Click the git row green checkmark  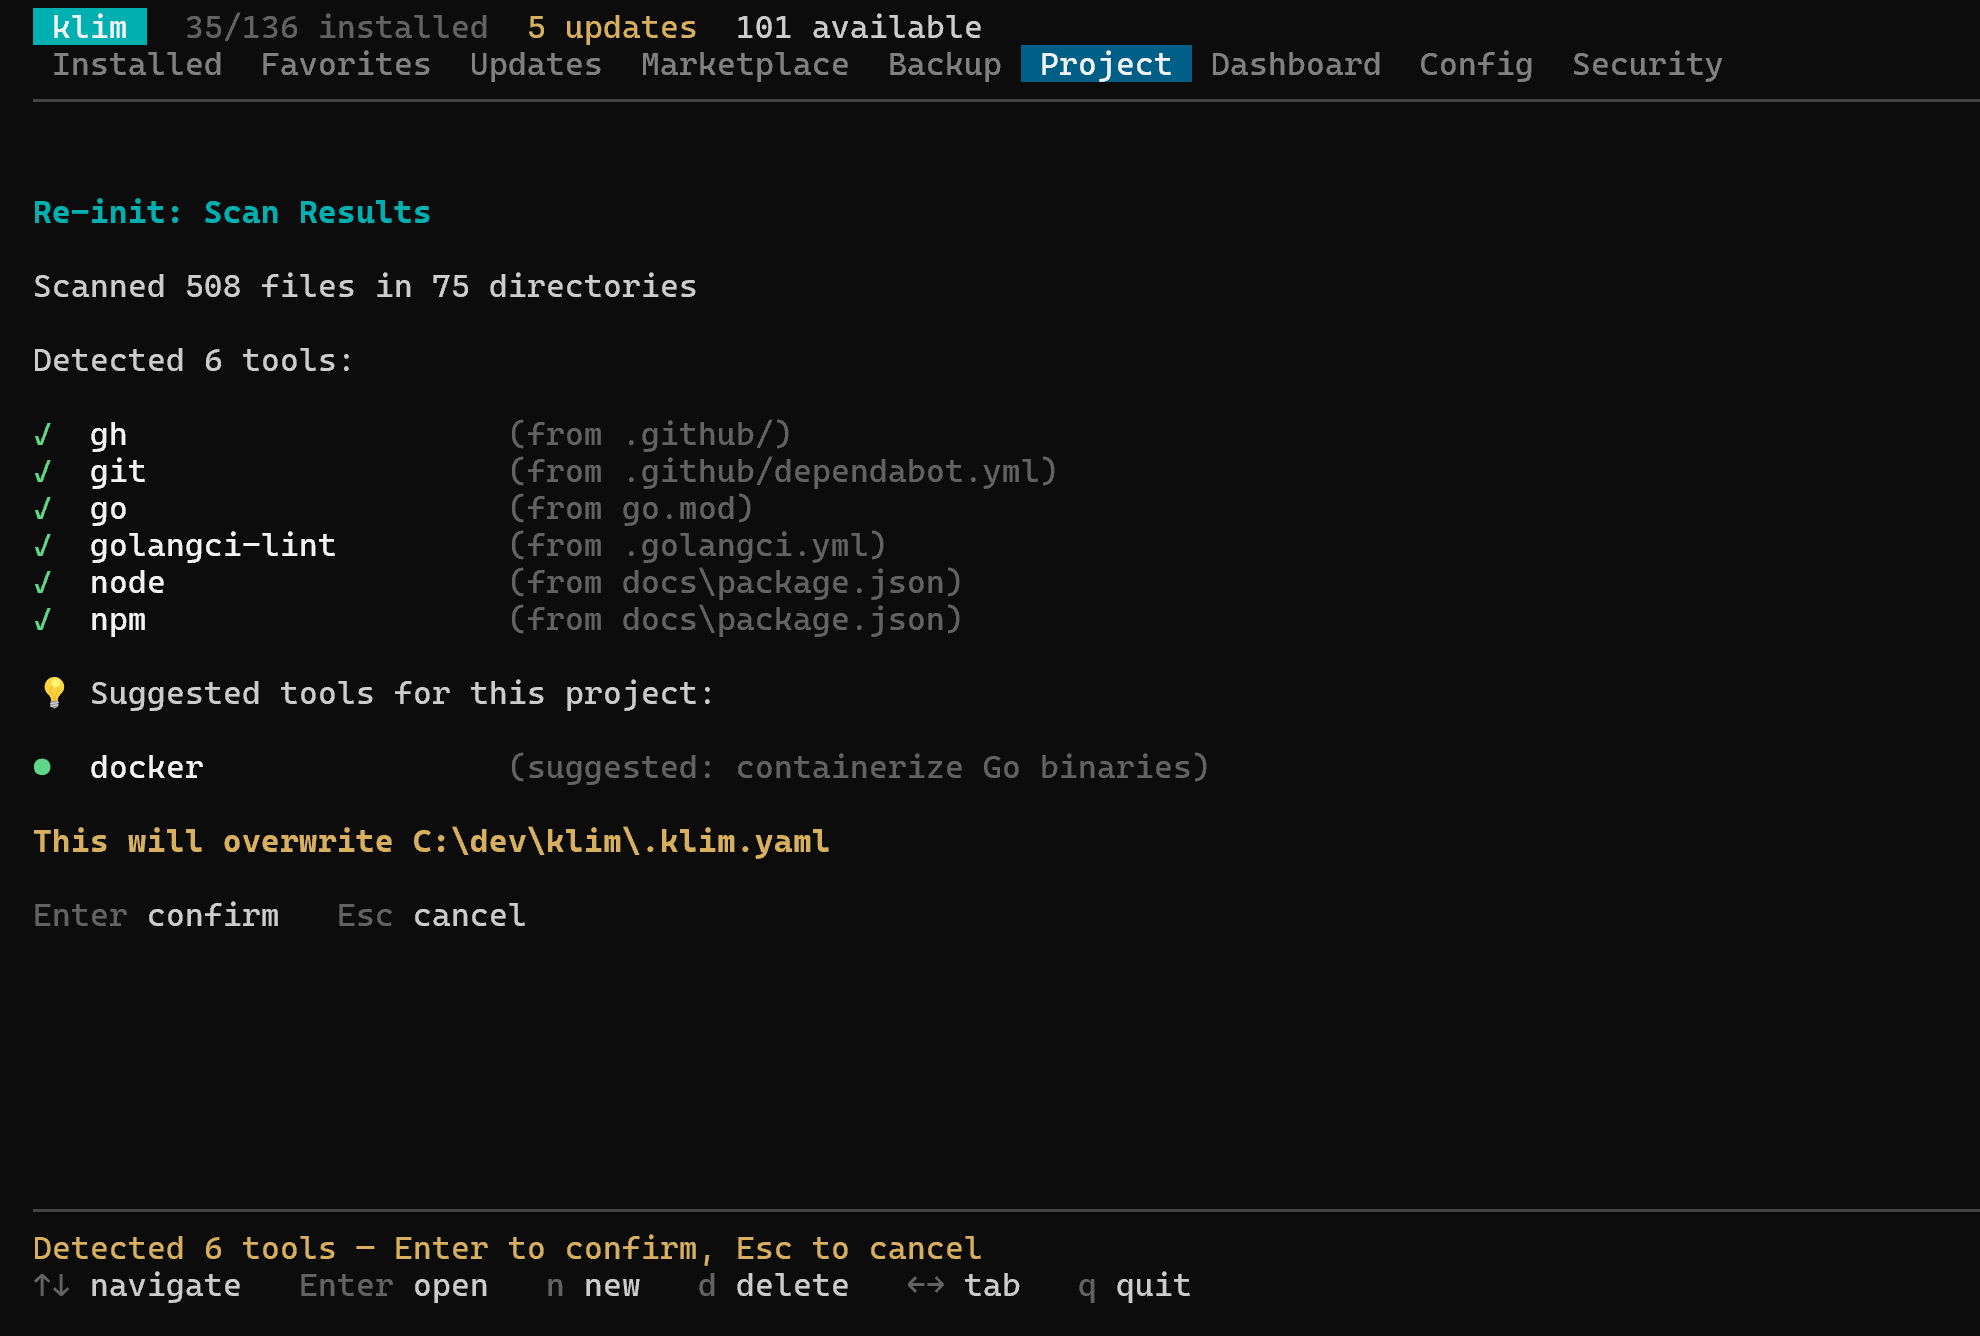(43, 472)
